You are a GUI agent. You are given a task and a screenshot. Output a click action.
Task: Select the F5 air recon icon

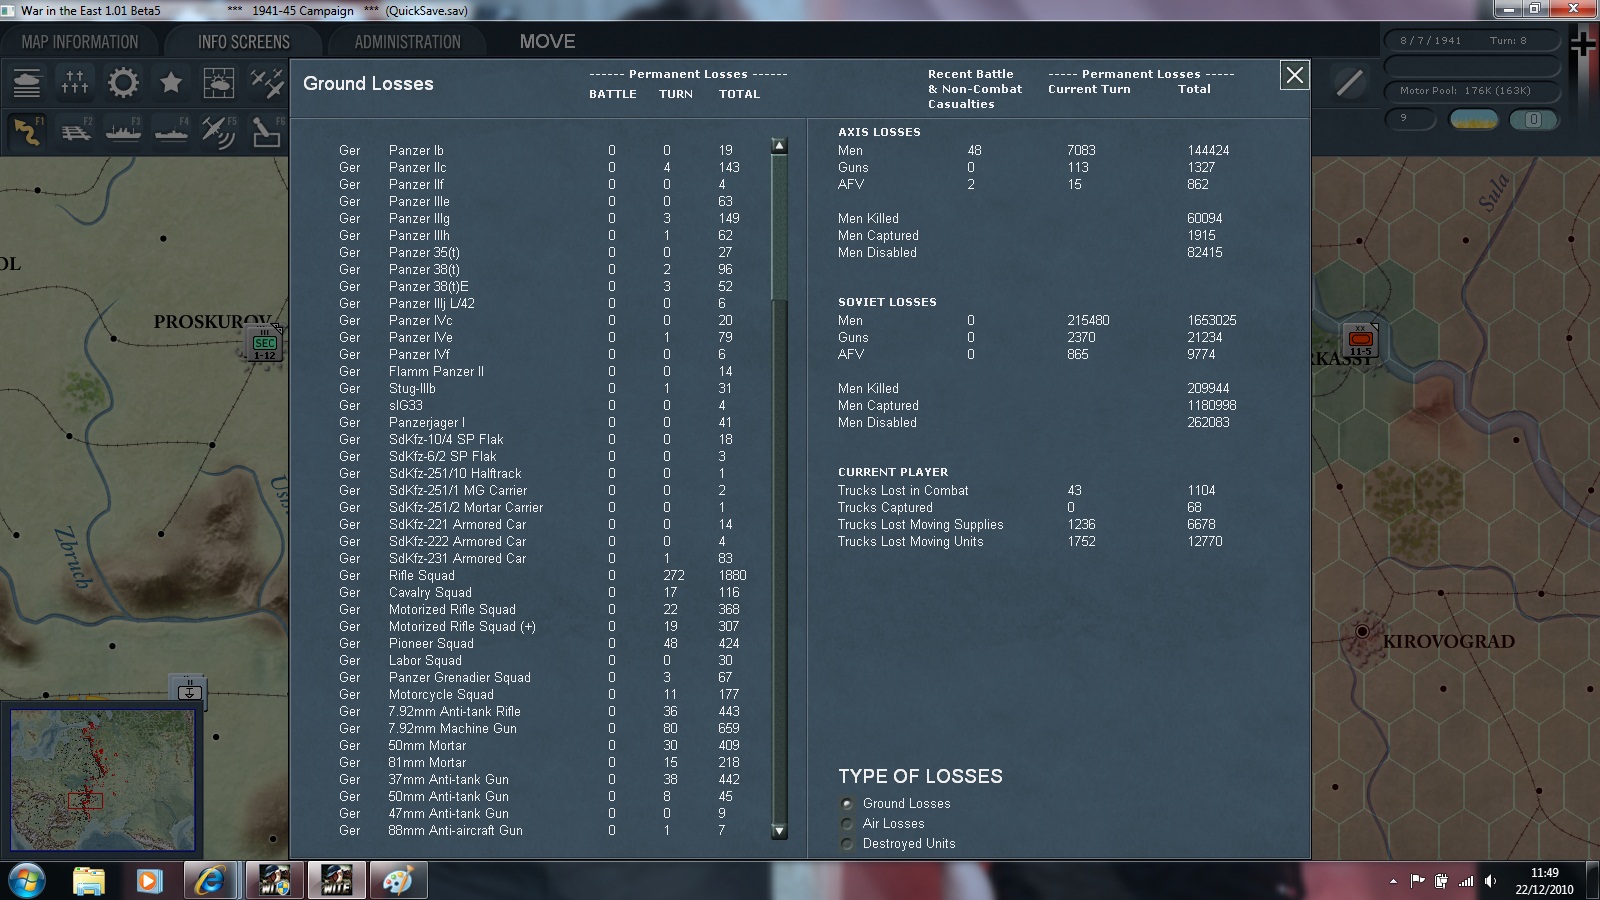pos(219,131)
